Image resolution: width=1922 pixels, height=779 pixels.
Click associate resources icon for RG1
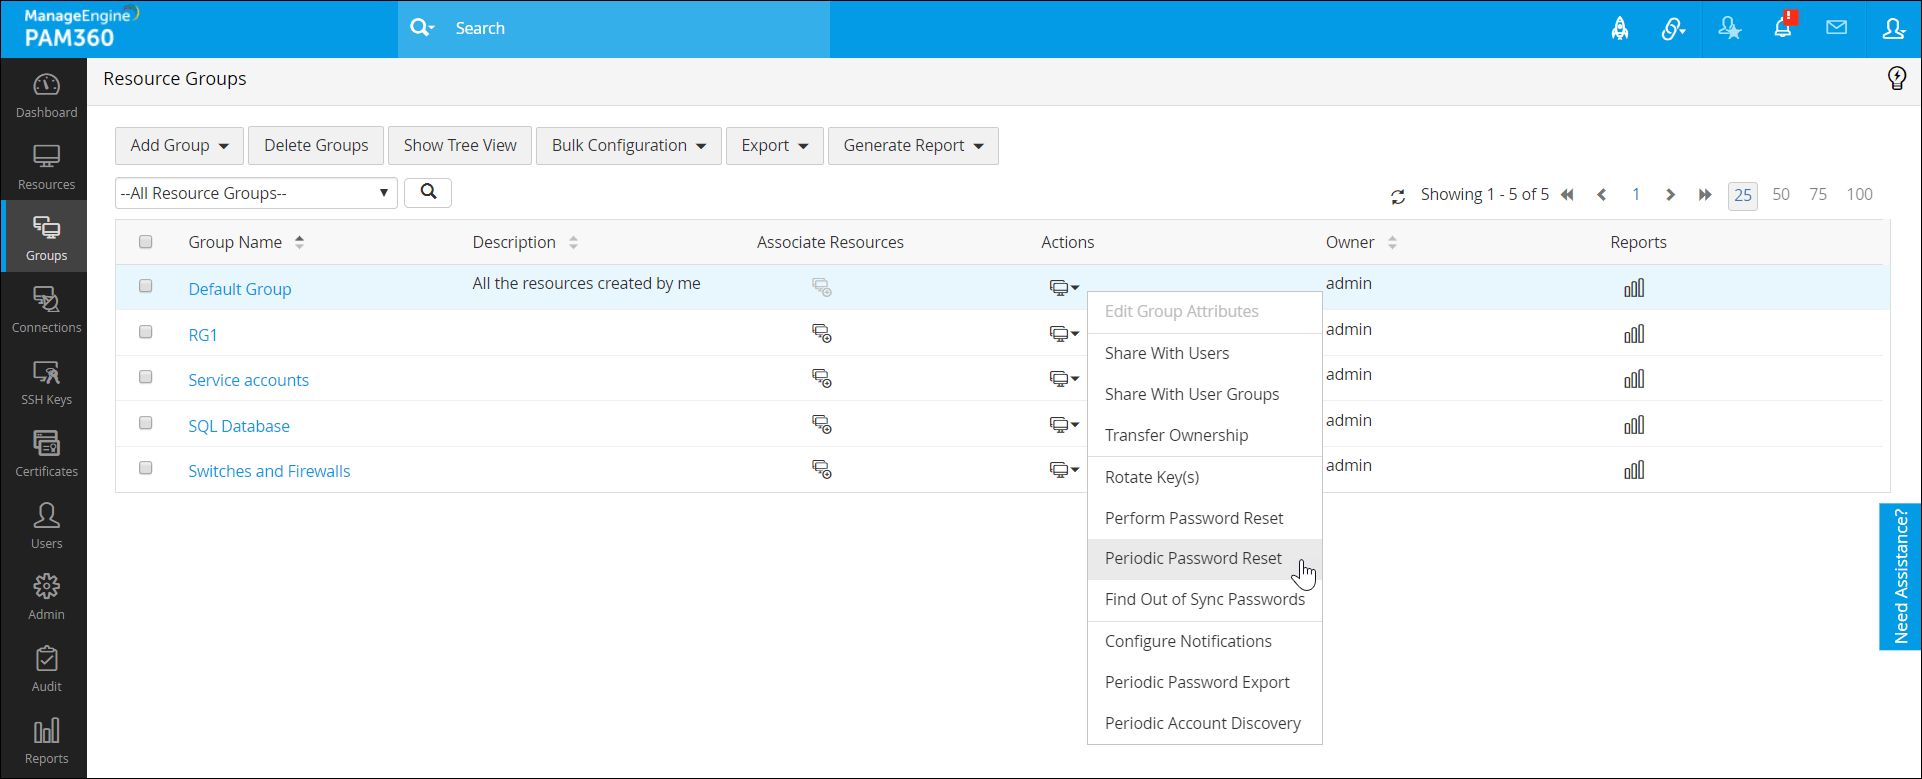tap(822, 334)
